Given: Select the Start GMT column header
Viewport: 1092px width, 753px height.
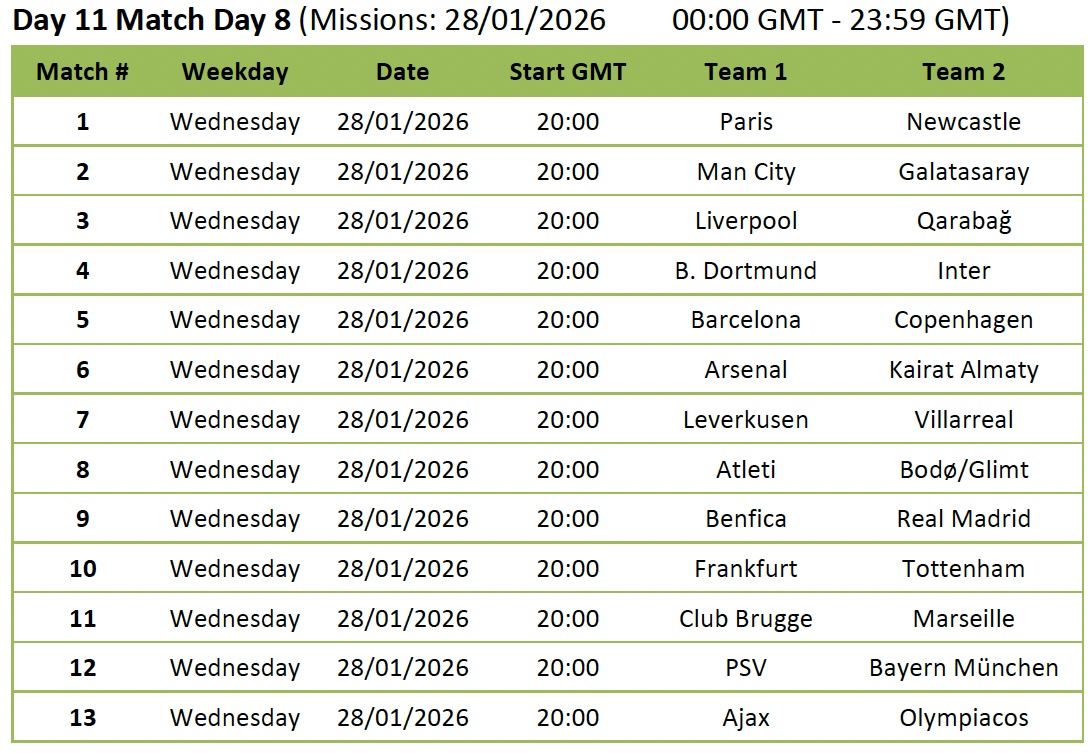Looking at the screenshot, I should point(567,72).
